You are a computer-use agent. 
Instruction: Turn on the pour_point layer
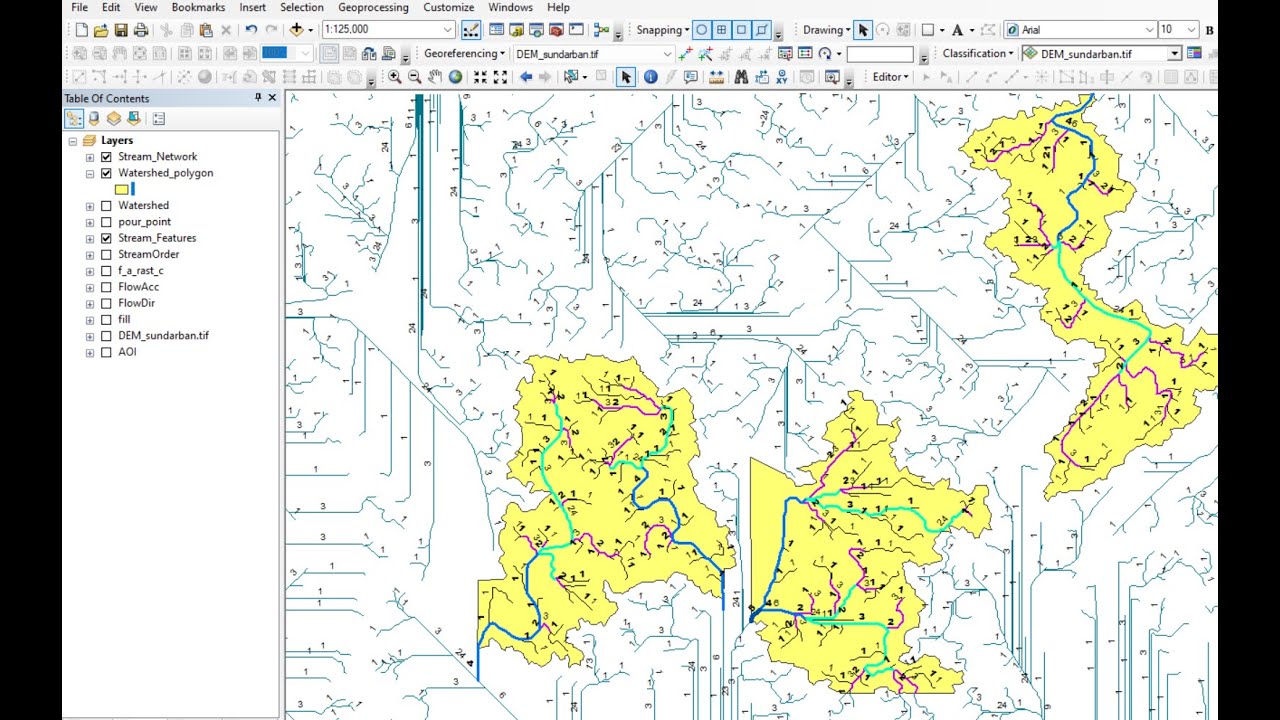click(x=106, y=222)
